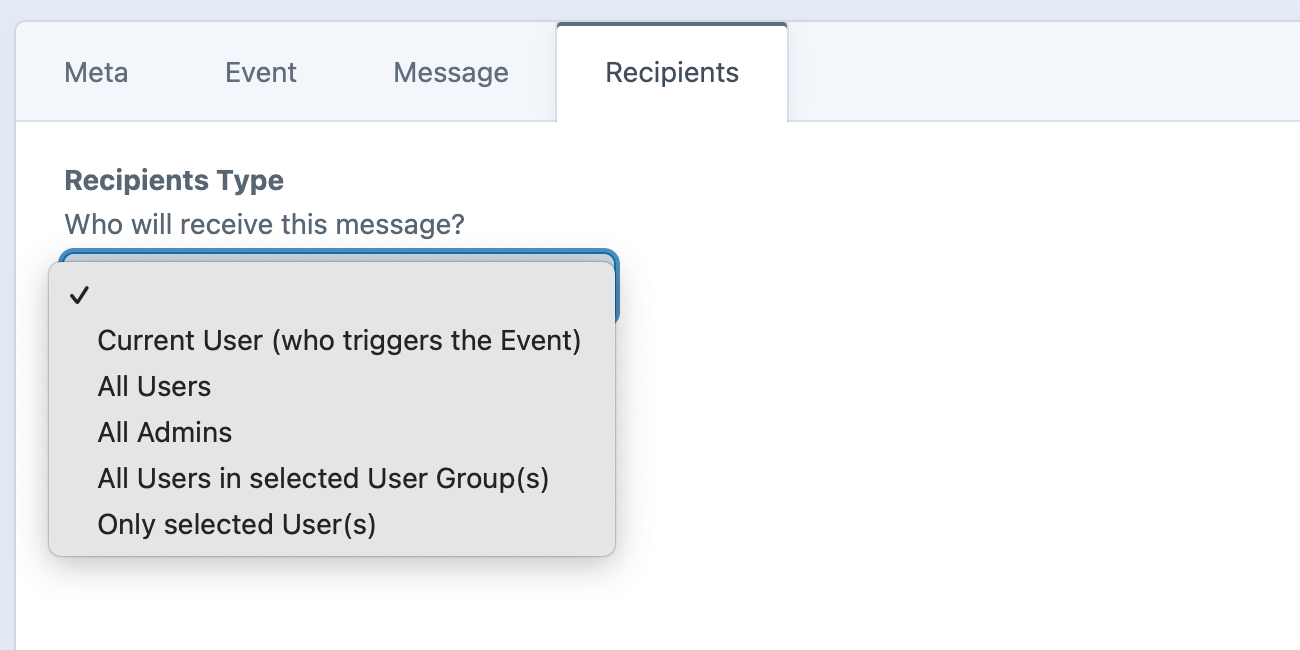Open the Event tab
Image resolution: width=1300 pixels, height=650 pixels.
coord(261,73)
